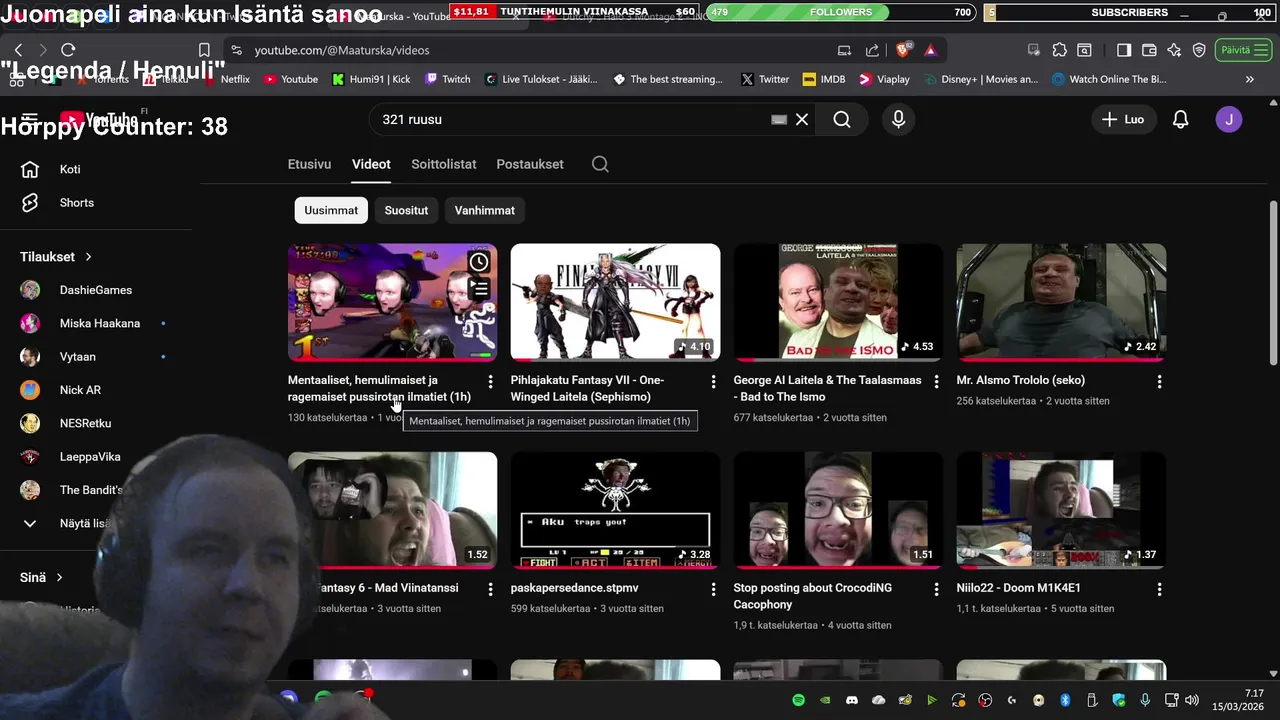Expand the Sinä section chevron
Image resolution: width=1280 pixels, height=720 pixels.
pyautogui.click(x=59, y=578)
